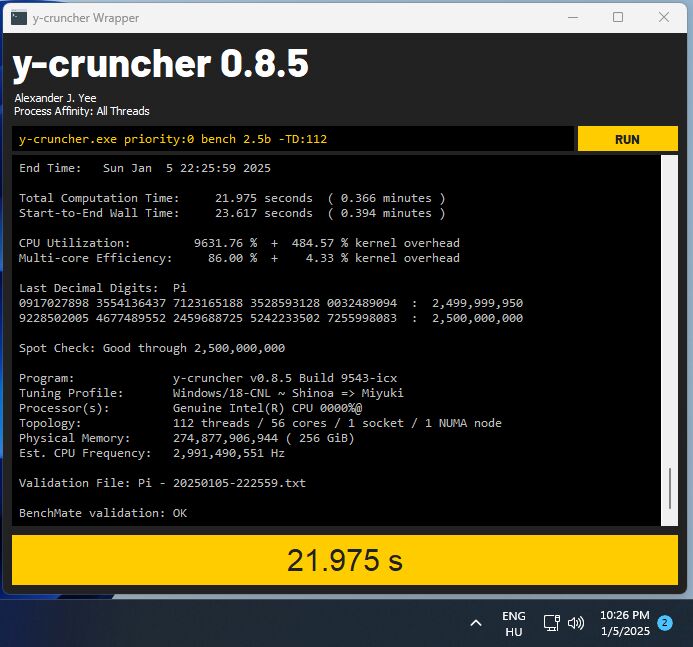Open the 10:26 PM clock and date
693x647 pixels.
625,623
